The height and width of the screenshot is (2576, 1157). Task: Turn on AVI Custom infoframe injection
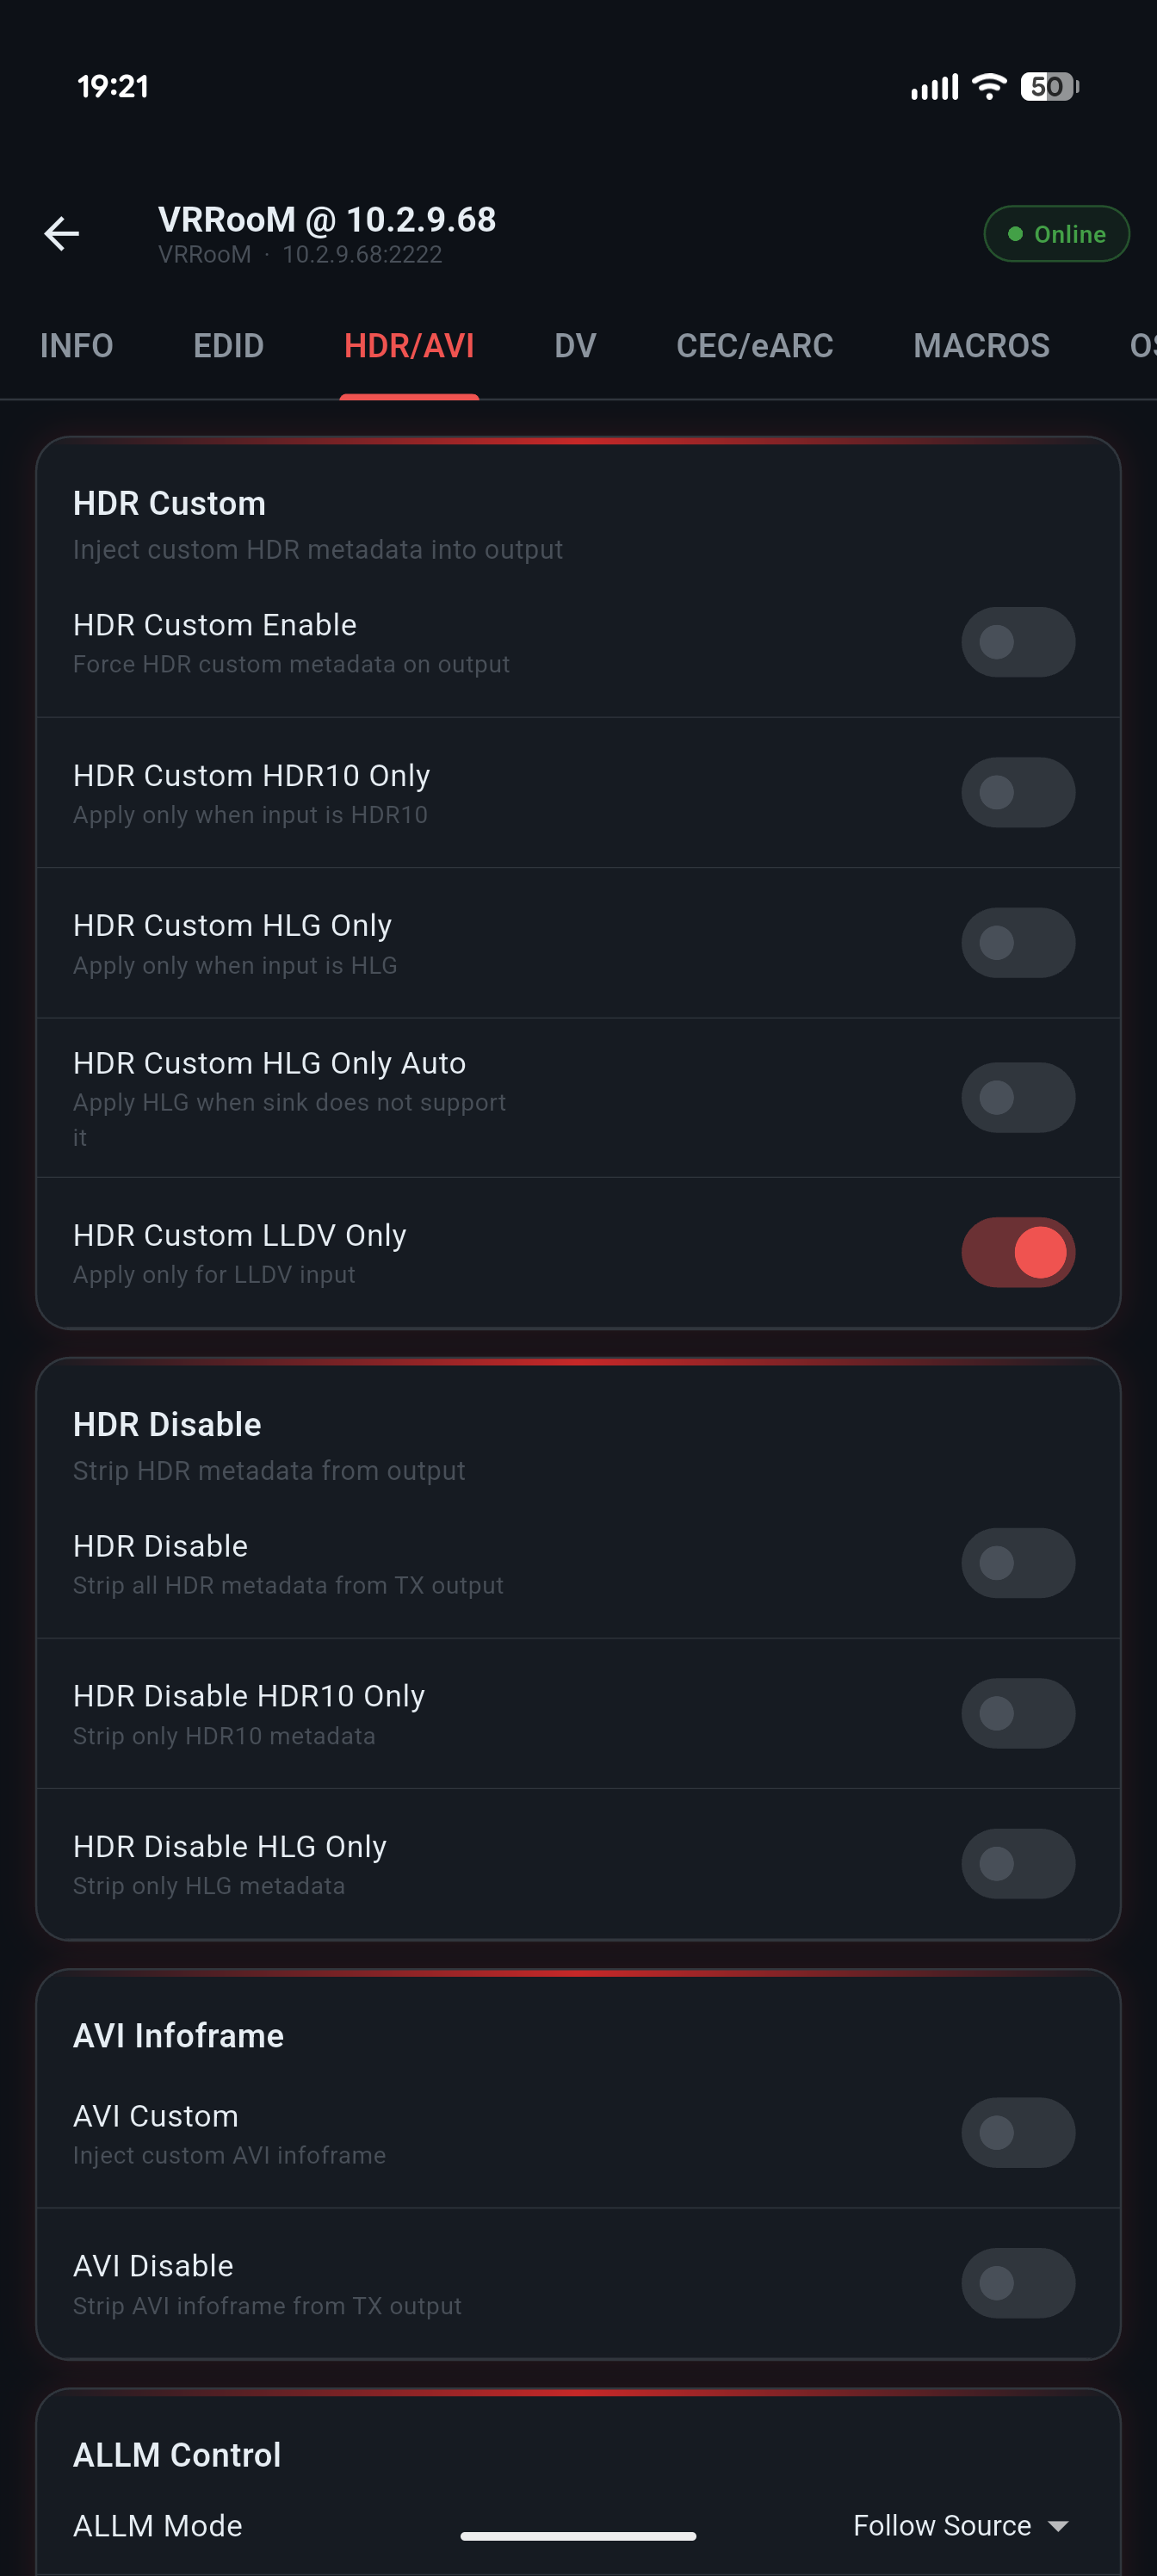1018,2133
